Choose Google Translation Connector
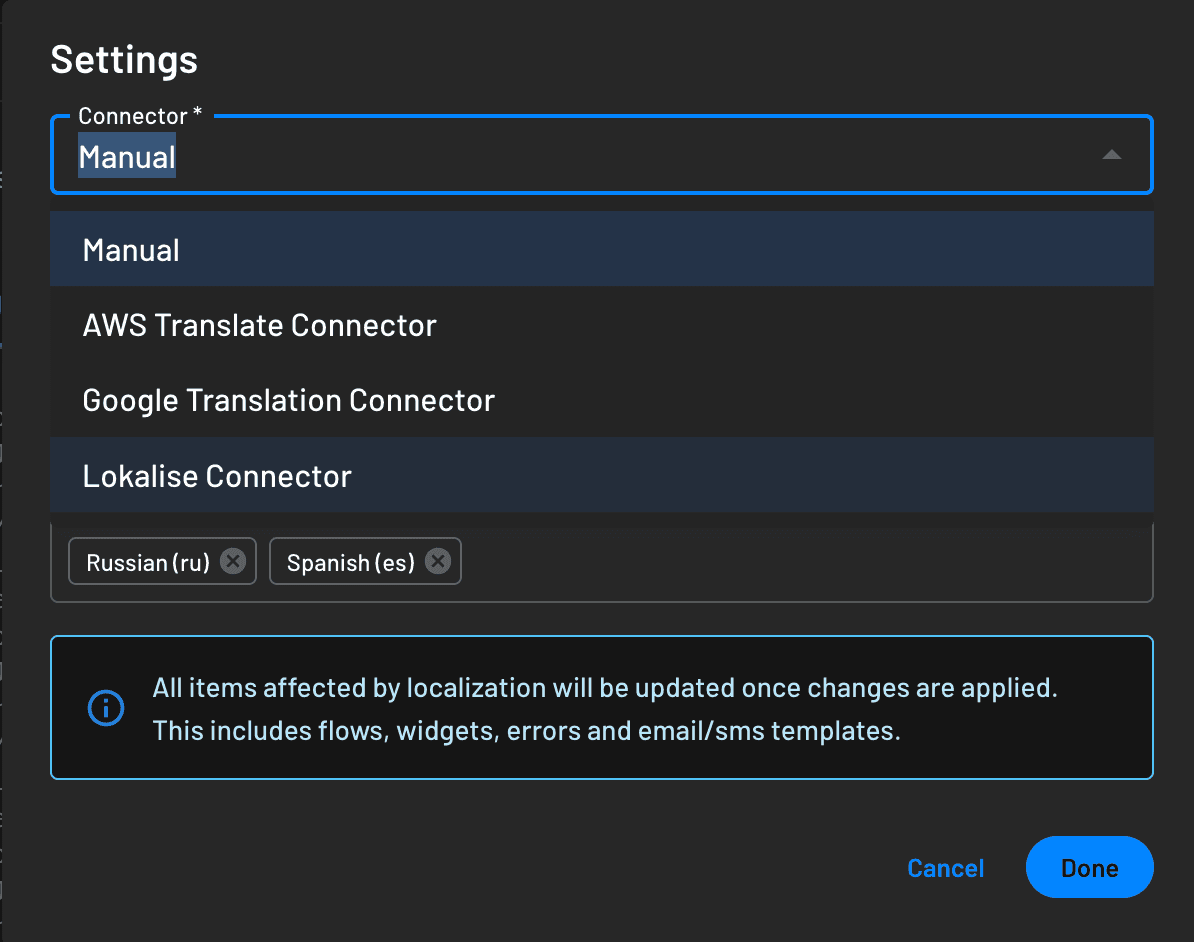 (288, 400)
